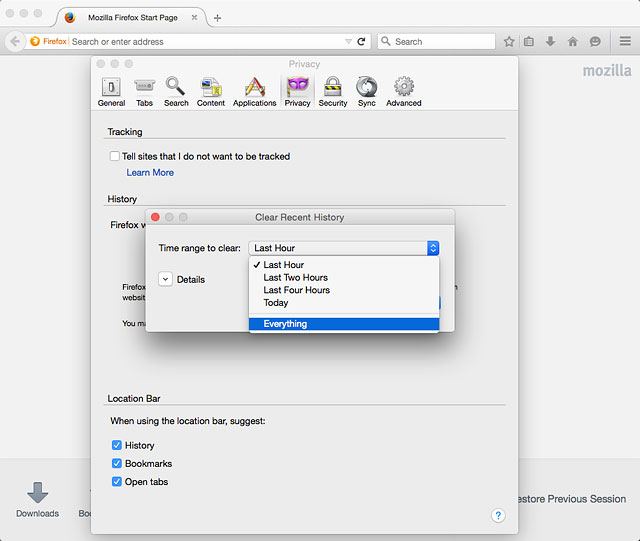The width and height of the screenshot is (640, 541).
Task: Select Today as time range
Action: point(344,303)
